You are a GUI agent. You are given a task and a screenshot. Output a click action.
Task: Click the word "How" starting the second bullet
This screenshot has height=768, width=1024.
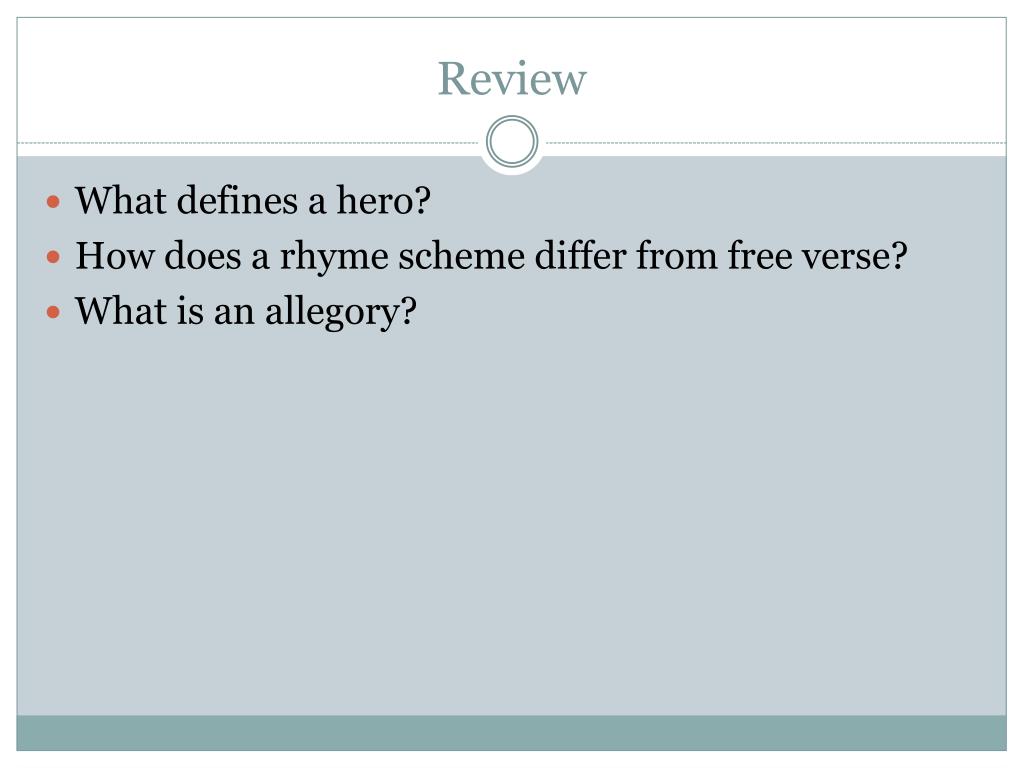coord(115,255)
